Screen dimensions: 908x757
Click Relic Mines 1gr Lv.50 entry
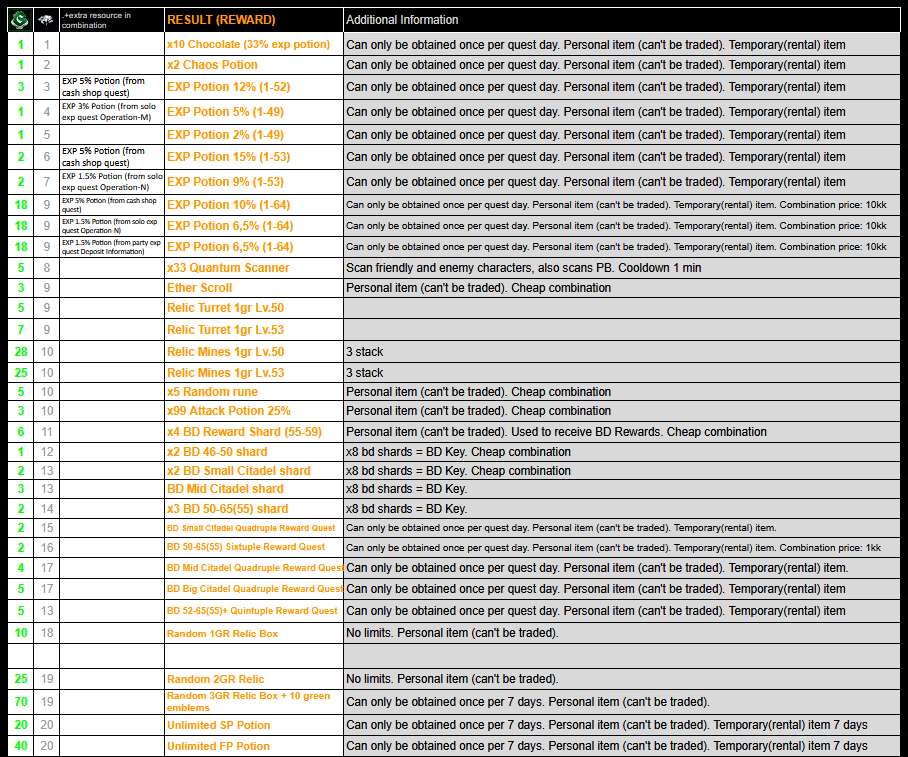[225, 352]
